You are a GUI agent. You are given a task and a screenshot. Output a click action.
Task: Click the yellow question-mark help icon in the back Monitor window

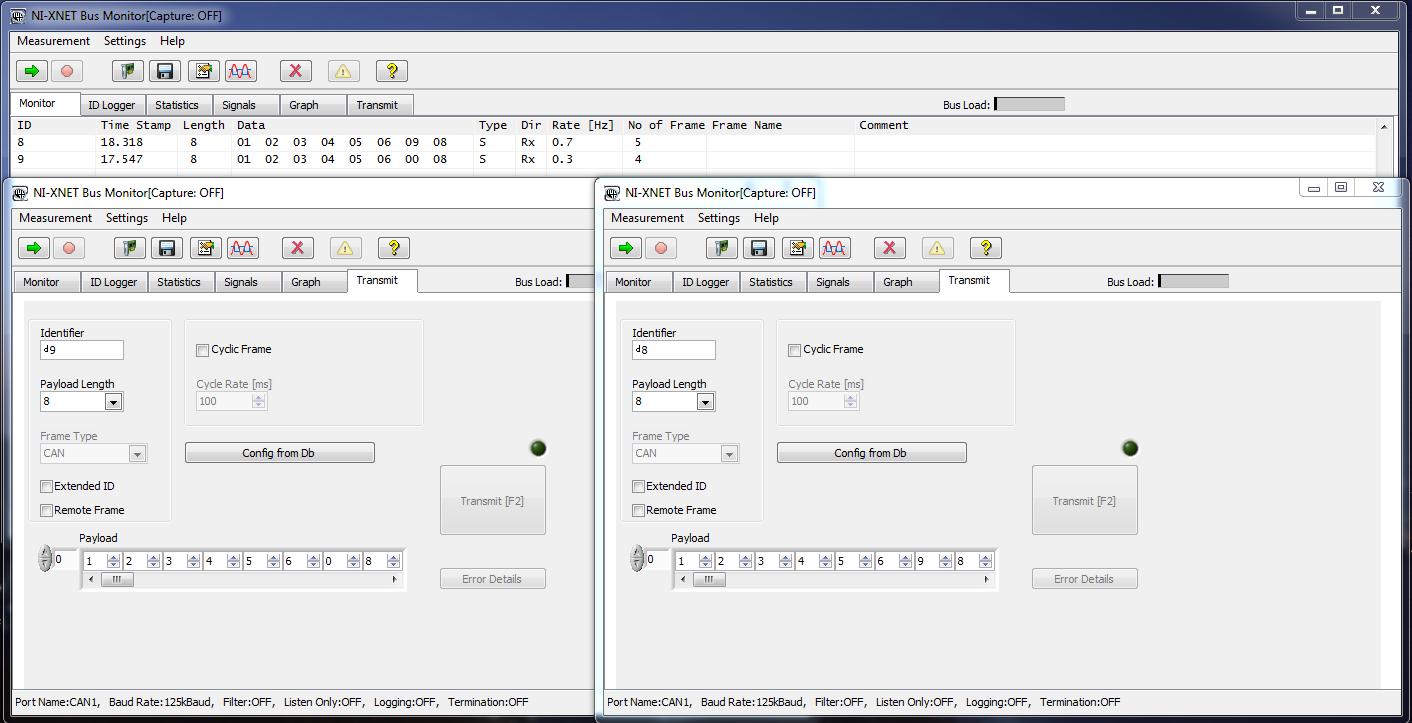click(392, 71)
